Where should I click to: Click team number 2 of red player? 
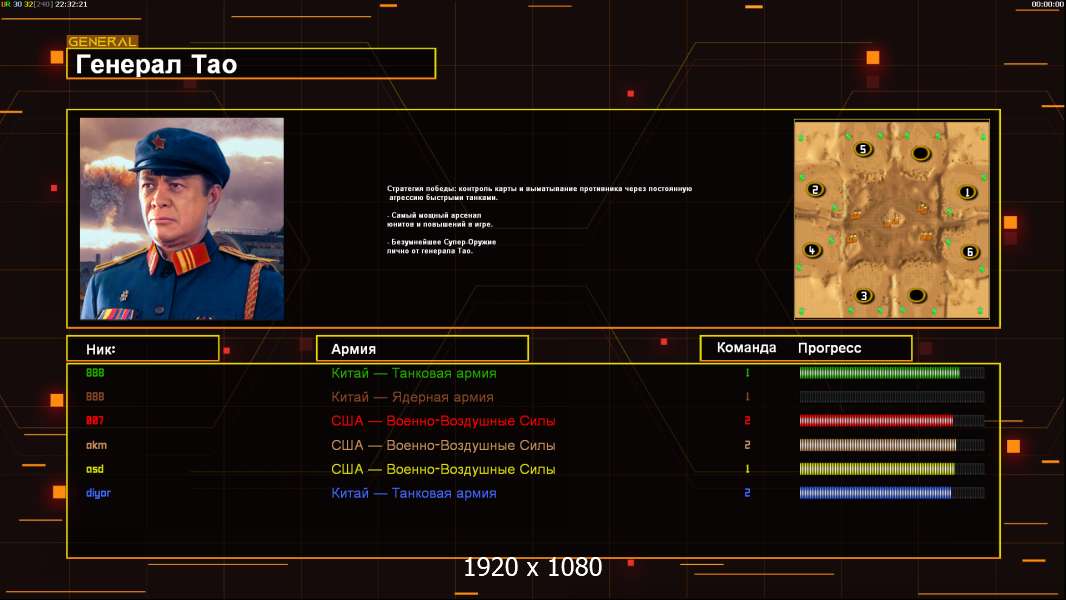tap(747, 421)
